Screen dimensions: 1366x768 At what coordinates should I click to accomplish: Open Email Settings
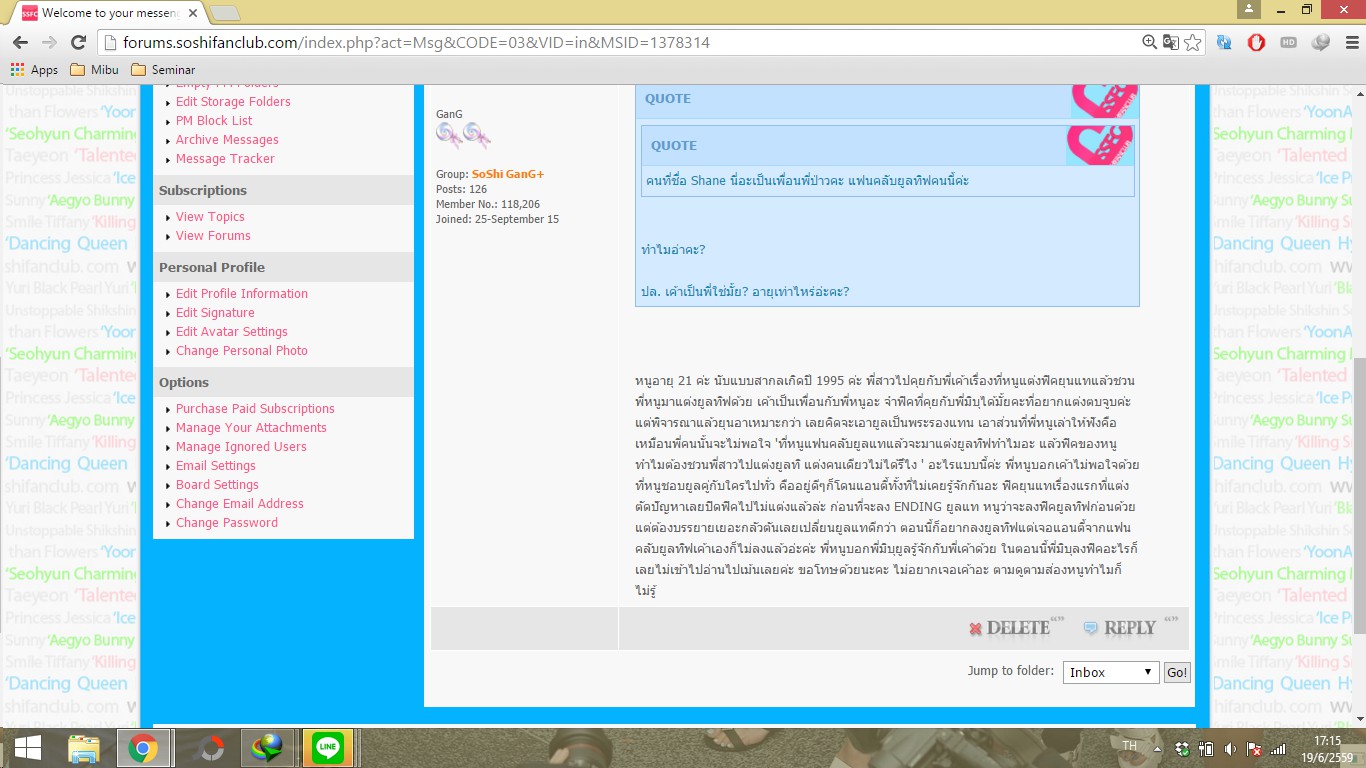click(x=216, y=466)
